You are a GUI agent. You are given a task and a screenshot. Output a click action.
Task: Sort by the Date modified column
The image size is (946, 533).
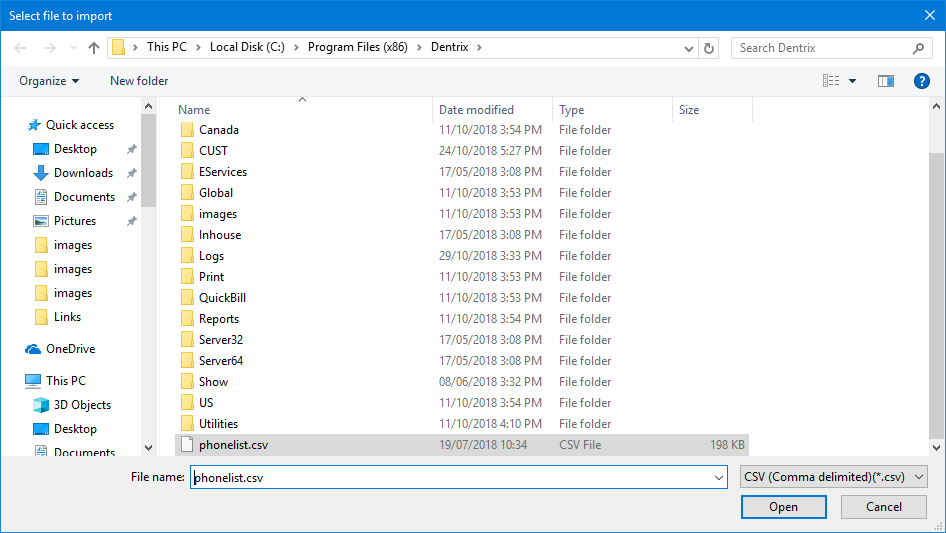tap(476, 110)
